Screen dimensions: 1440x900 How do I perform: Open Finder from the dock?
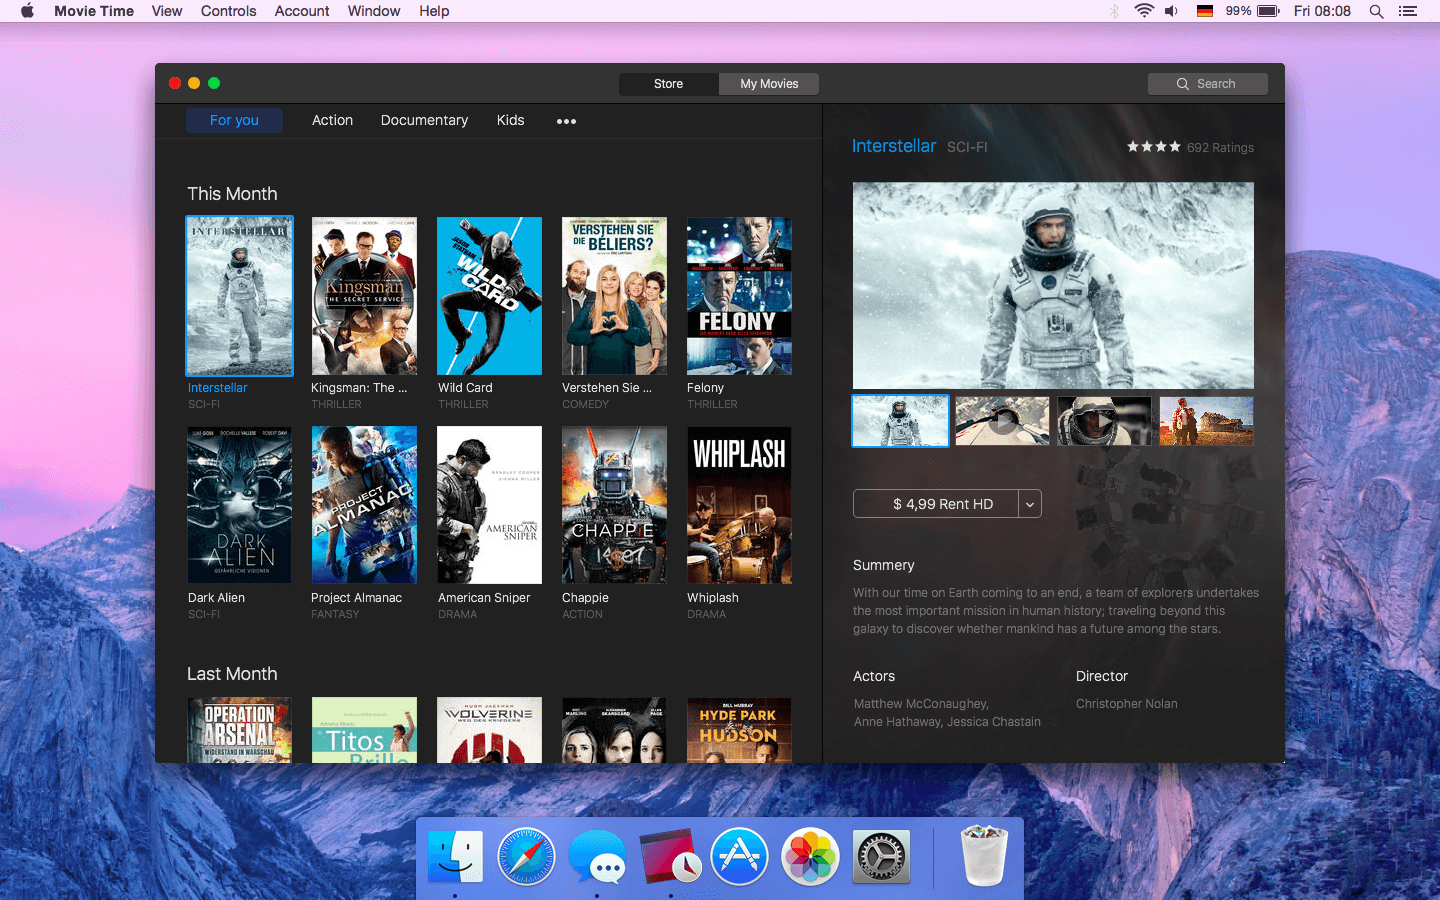(x=455, y=857)
